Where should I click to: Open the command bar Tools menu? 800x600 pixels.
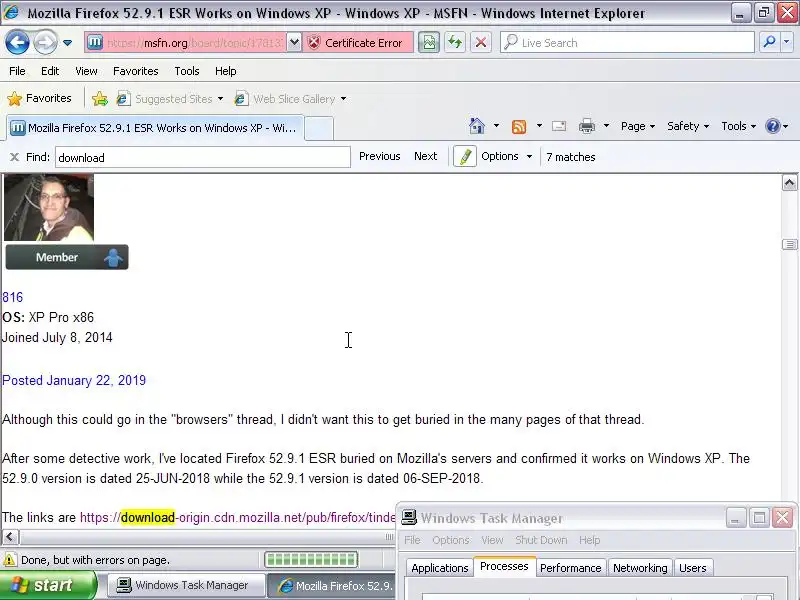[738, 126]
